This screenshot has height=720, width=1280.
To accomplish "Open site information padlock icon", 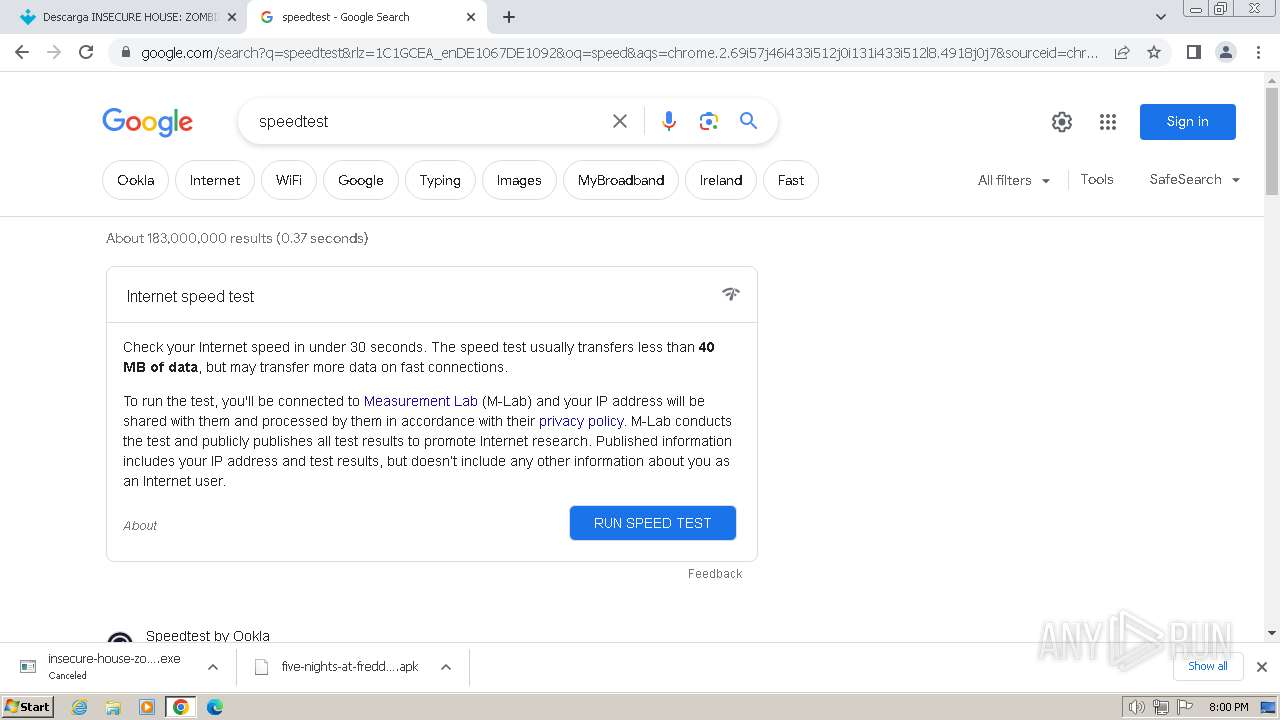I will (x=126, y=52).
